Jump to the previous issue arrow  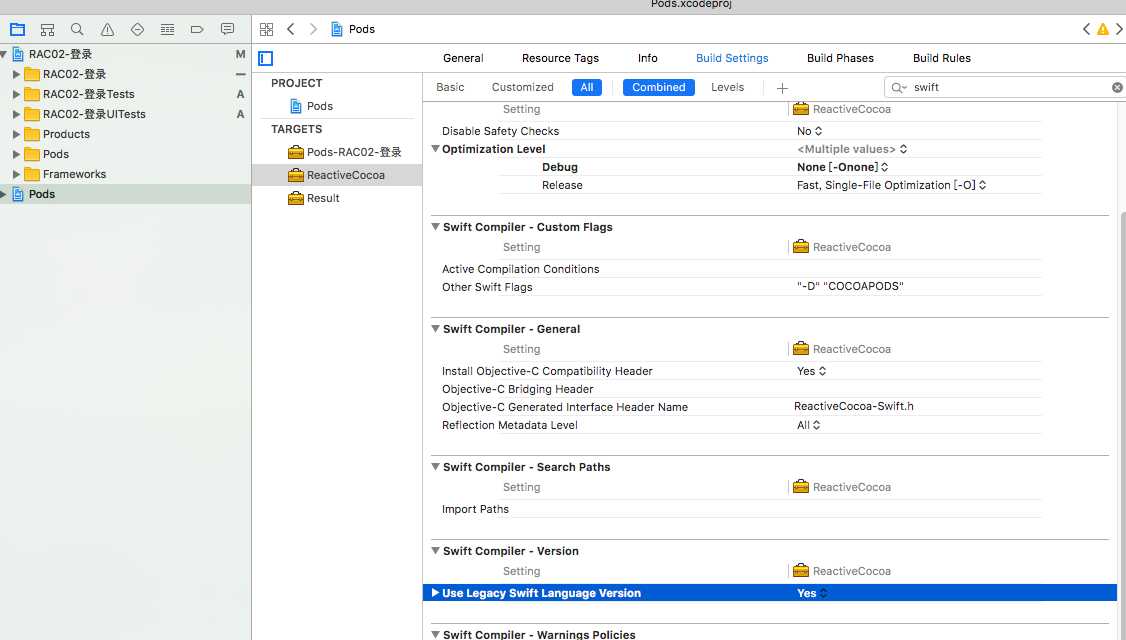1086,29
